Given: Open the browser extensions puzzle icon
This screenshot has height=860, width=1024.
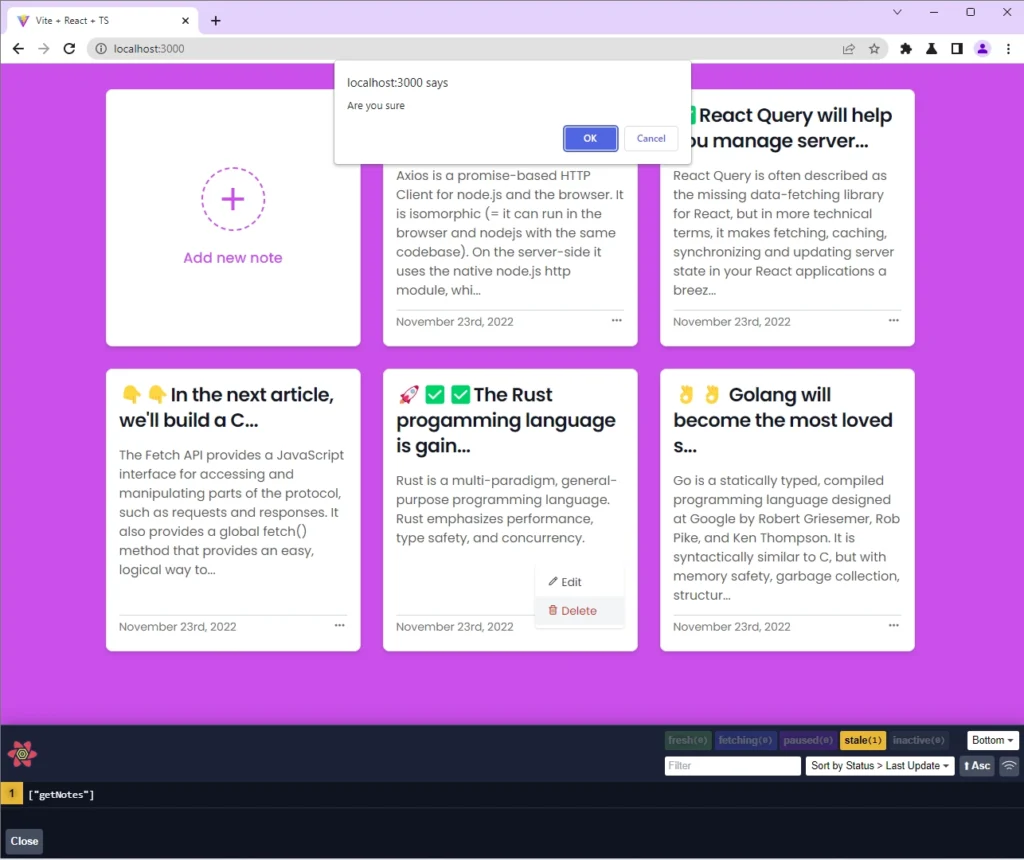Looking at the screenshot, I should pos(906,48).
